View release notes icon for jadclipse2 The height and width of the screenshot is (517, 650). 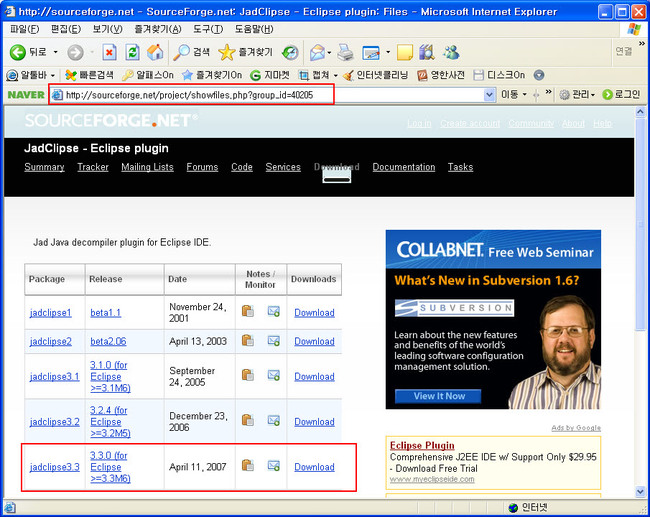(x=247, y=340)
